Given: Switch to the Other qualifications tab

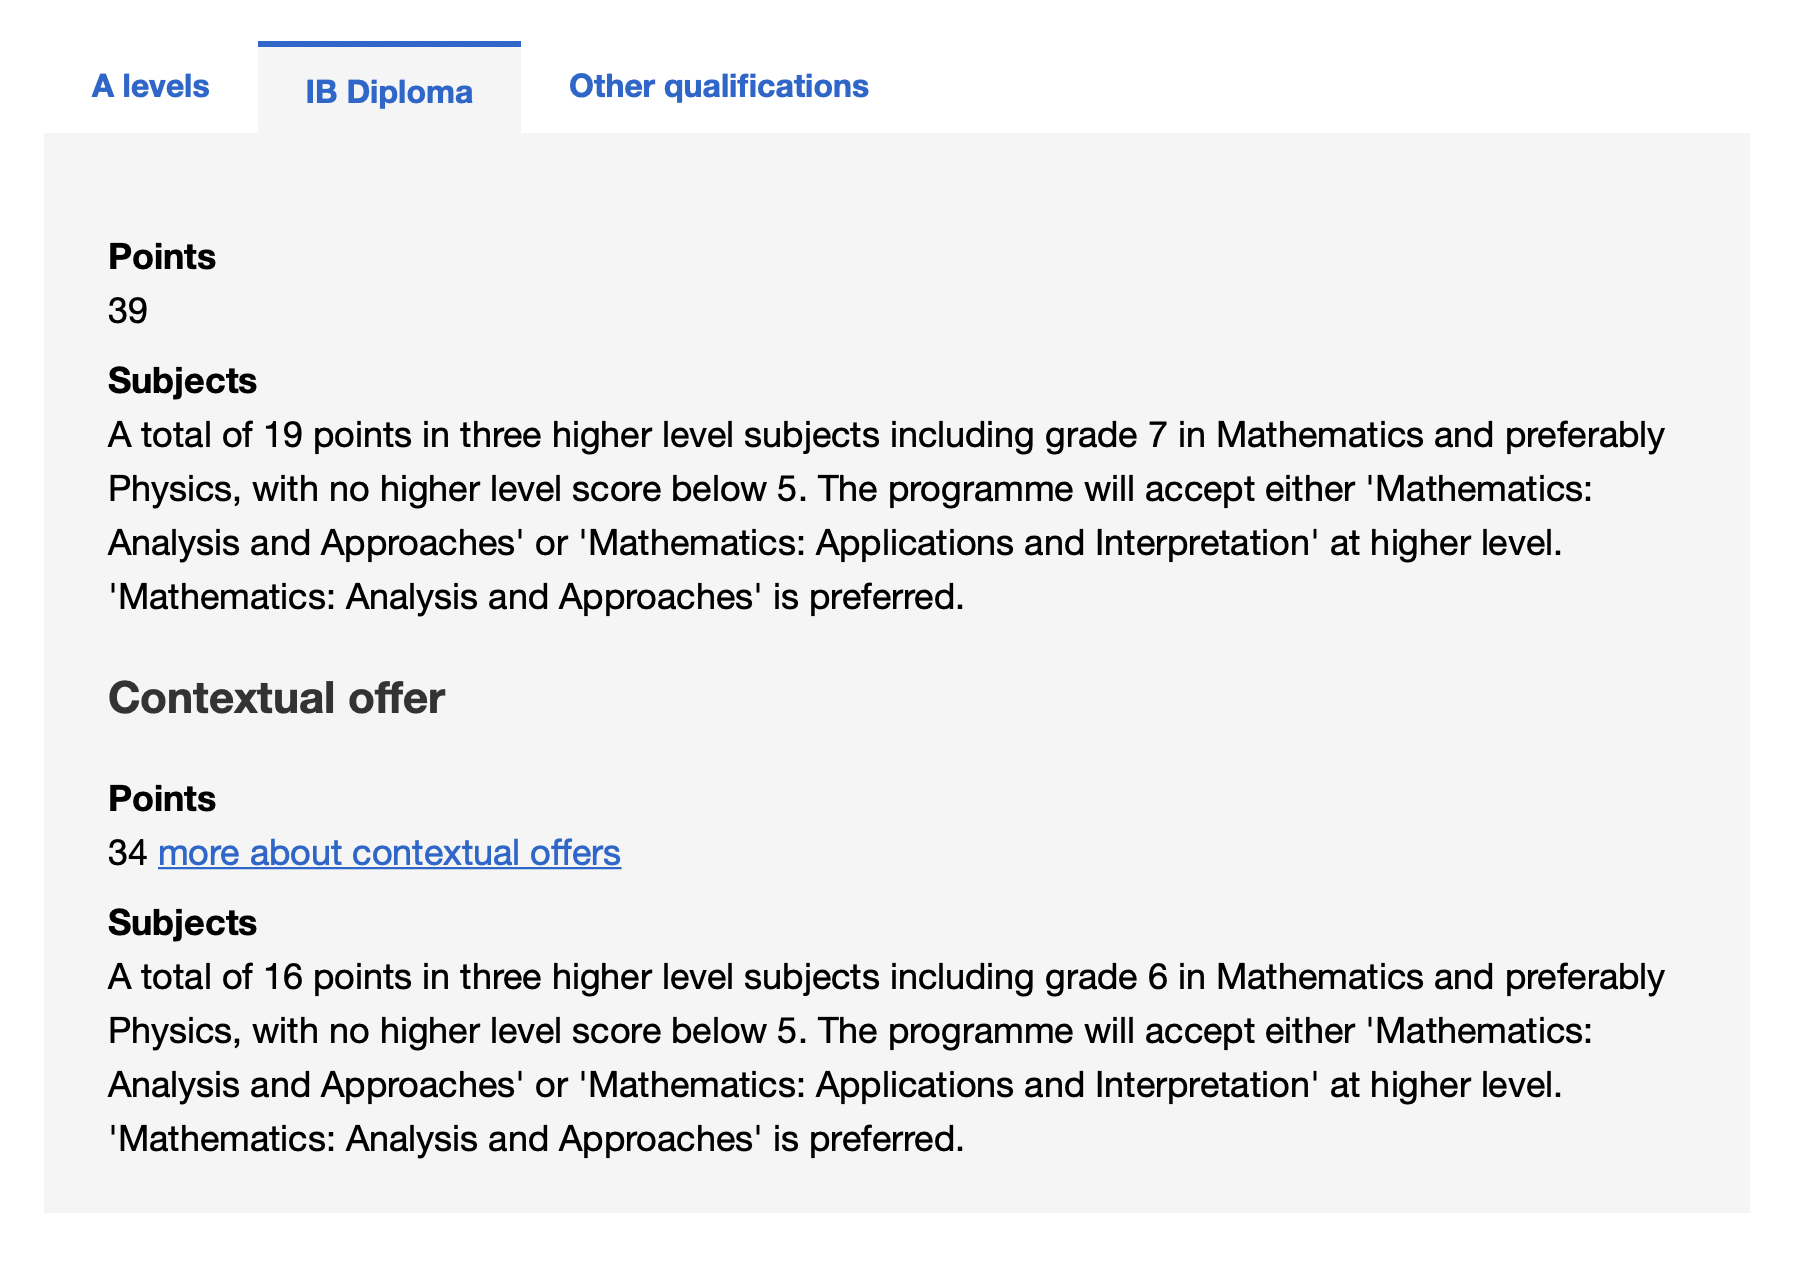Looking at the screenshot, I should pyautogui.click(x=718, y=86).
